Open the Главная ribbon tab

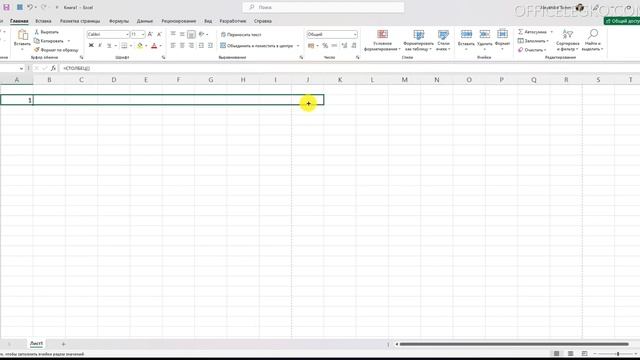(19, 21)
